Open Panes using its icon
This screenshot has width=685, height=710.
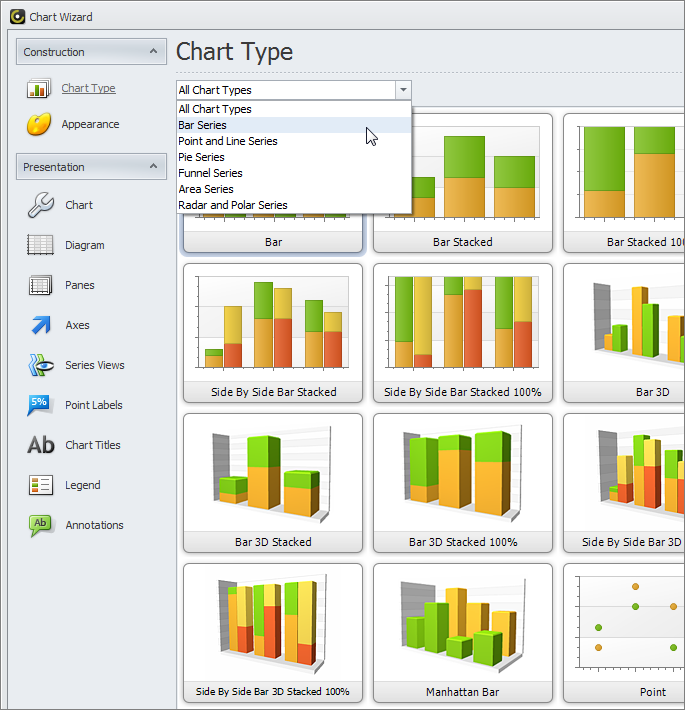tap(40, 285)
